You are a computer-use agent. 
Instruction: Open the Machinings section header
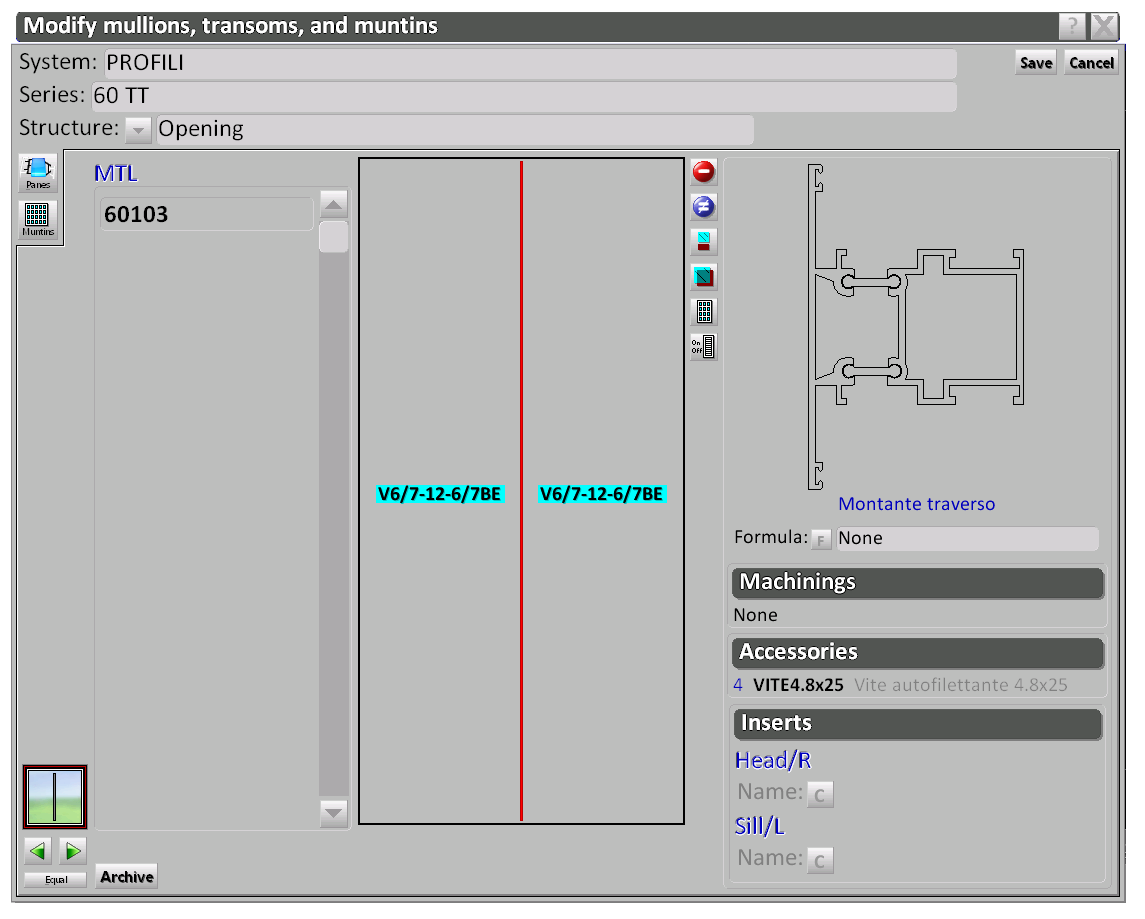click(x=918, y=582)
